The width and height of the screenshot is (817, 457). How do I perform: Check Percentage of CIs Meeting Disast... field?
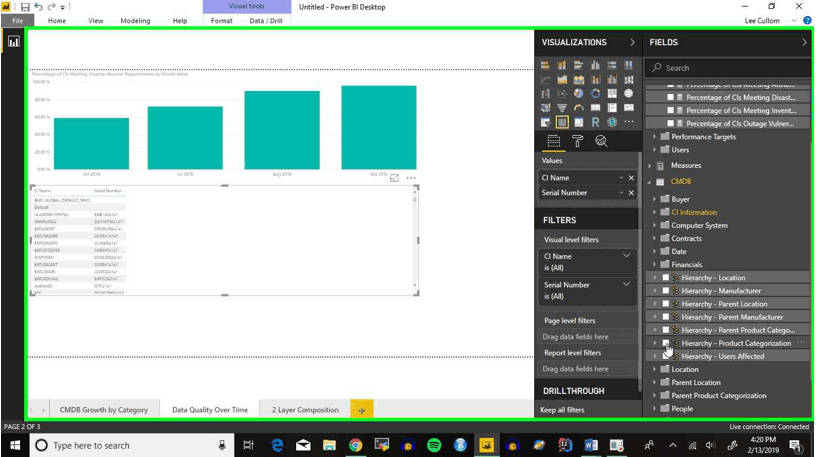[671, 97]
